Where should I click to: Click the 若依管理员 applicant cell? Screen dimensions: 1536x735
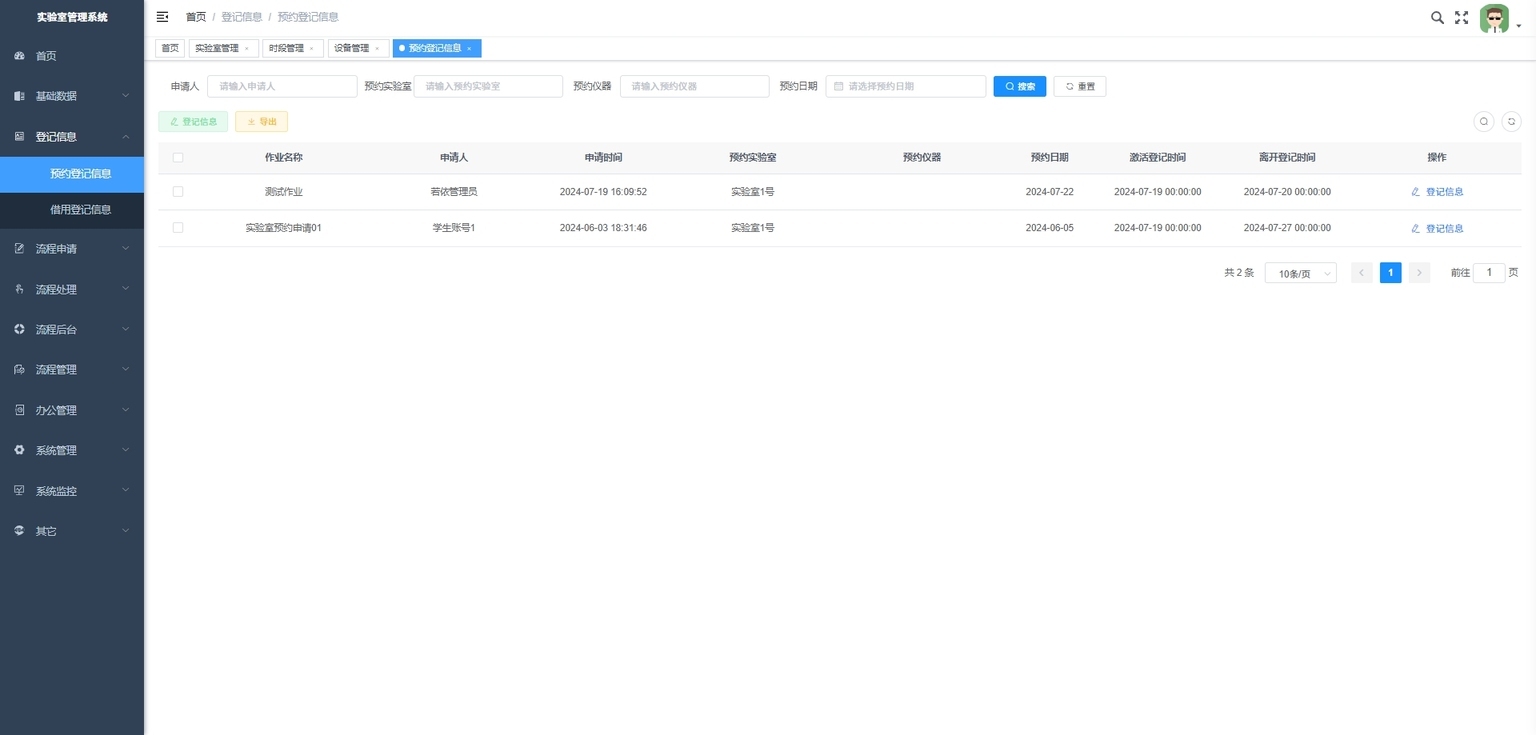coord(454,191)
